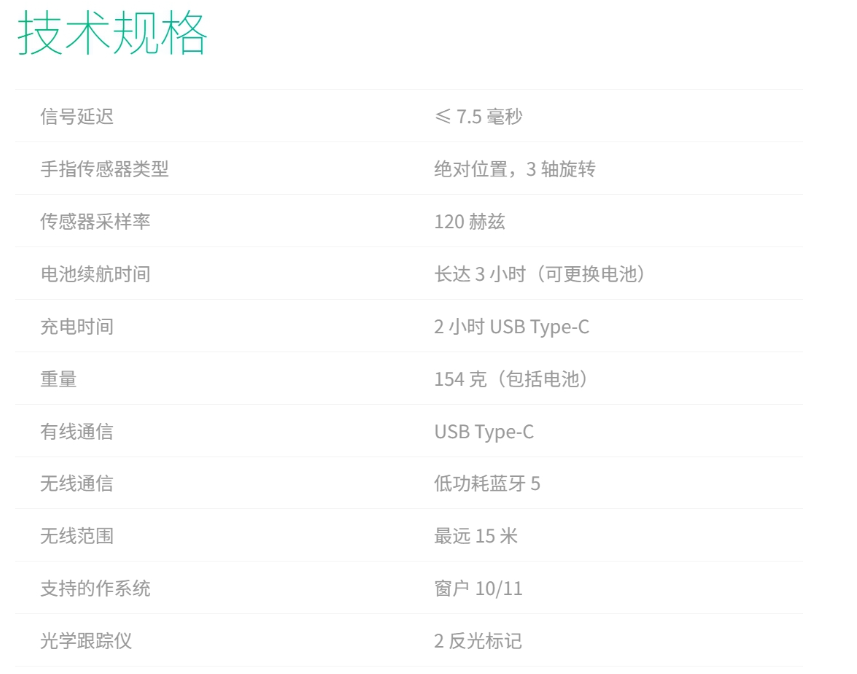
Task: Click the 窗户 10/11 system value
Action: point(478,588)
